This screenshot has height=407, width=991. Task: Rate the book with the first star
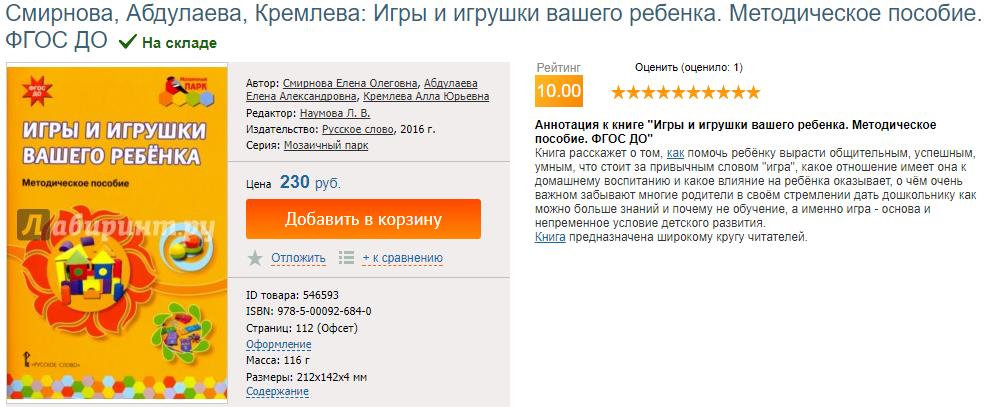pos(618,92)
